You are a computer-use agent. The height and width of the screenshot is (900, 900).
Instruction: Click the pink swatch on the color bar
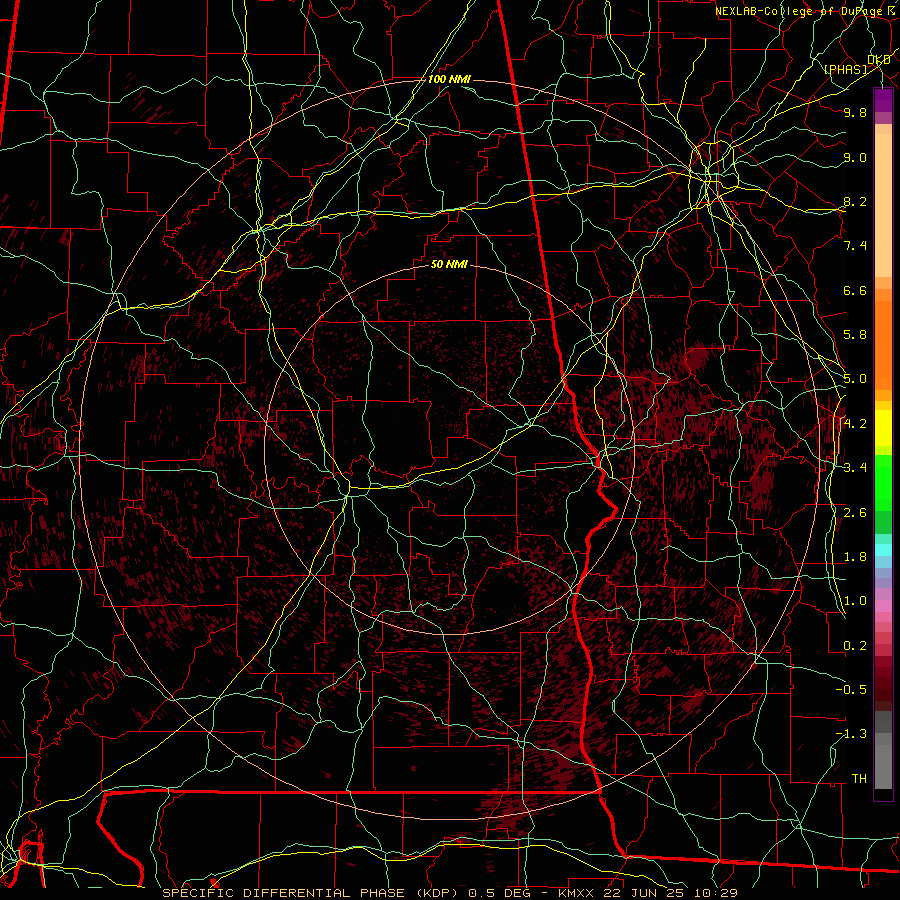click(x=883, y=606)
